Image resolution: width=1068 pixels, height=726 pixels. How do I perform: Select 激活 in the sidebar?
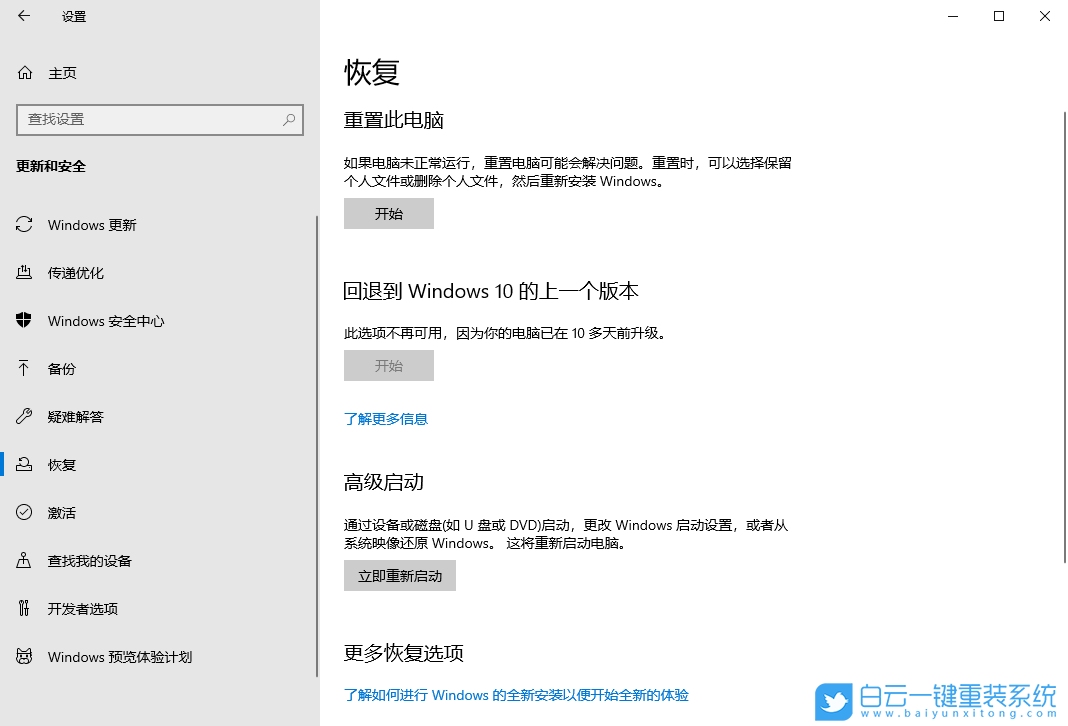click(x=62, y=512)
